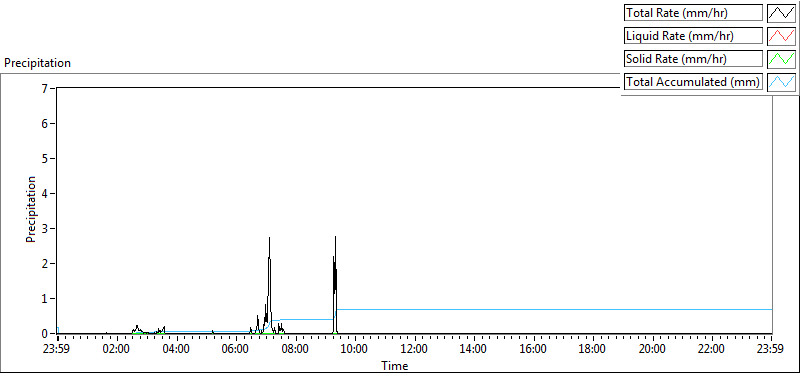Click the 23:59 start time axis label

58,349
